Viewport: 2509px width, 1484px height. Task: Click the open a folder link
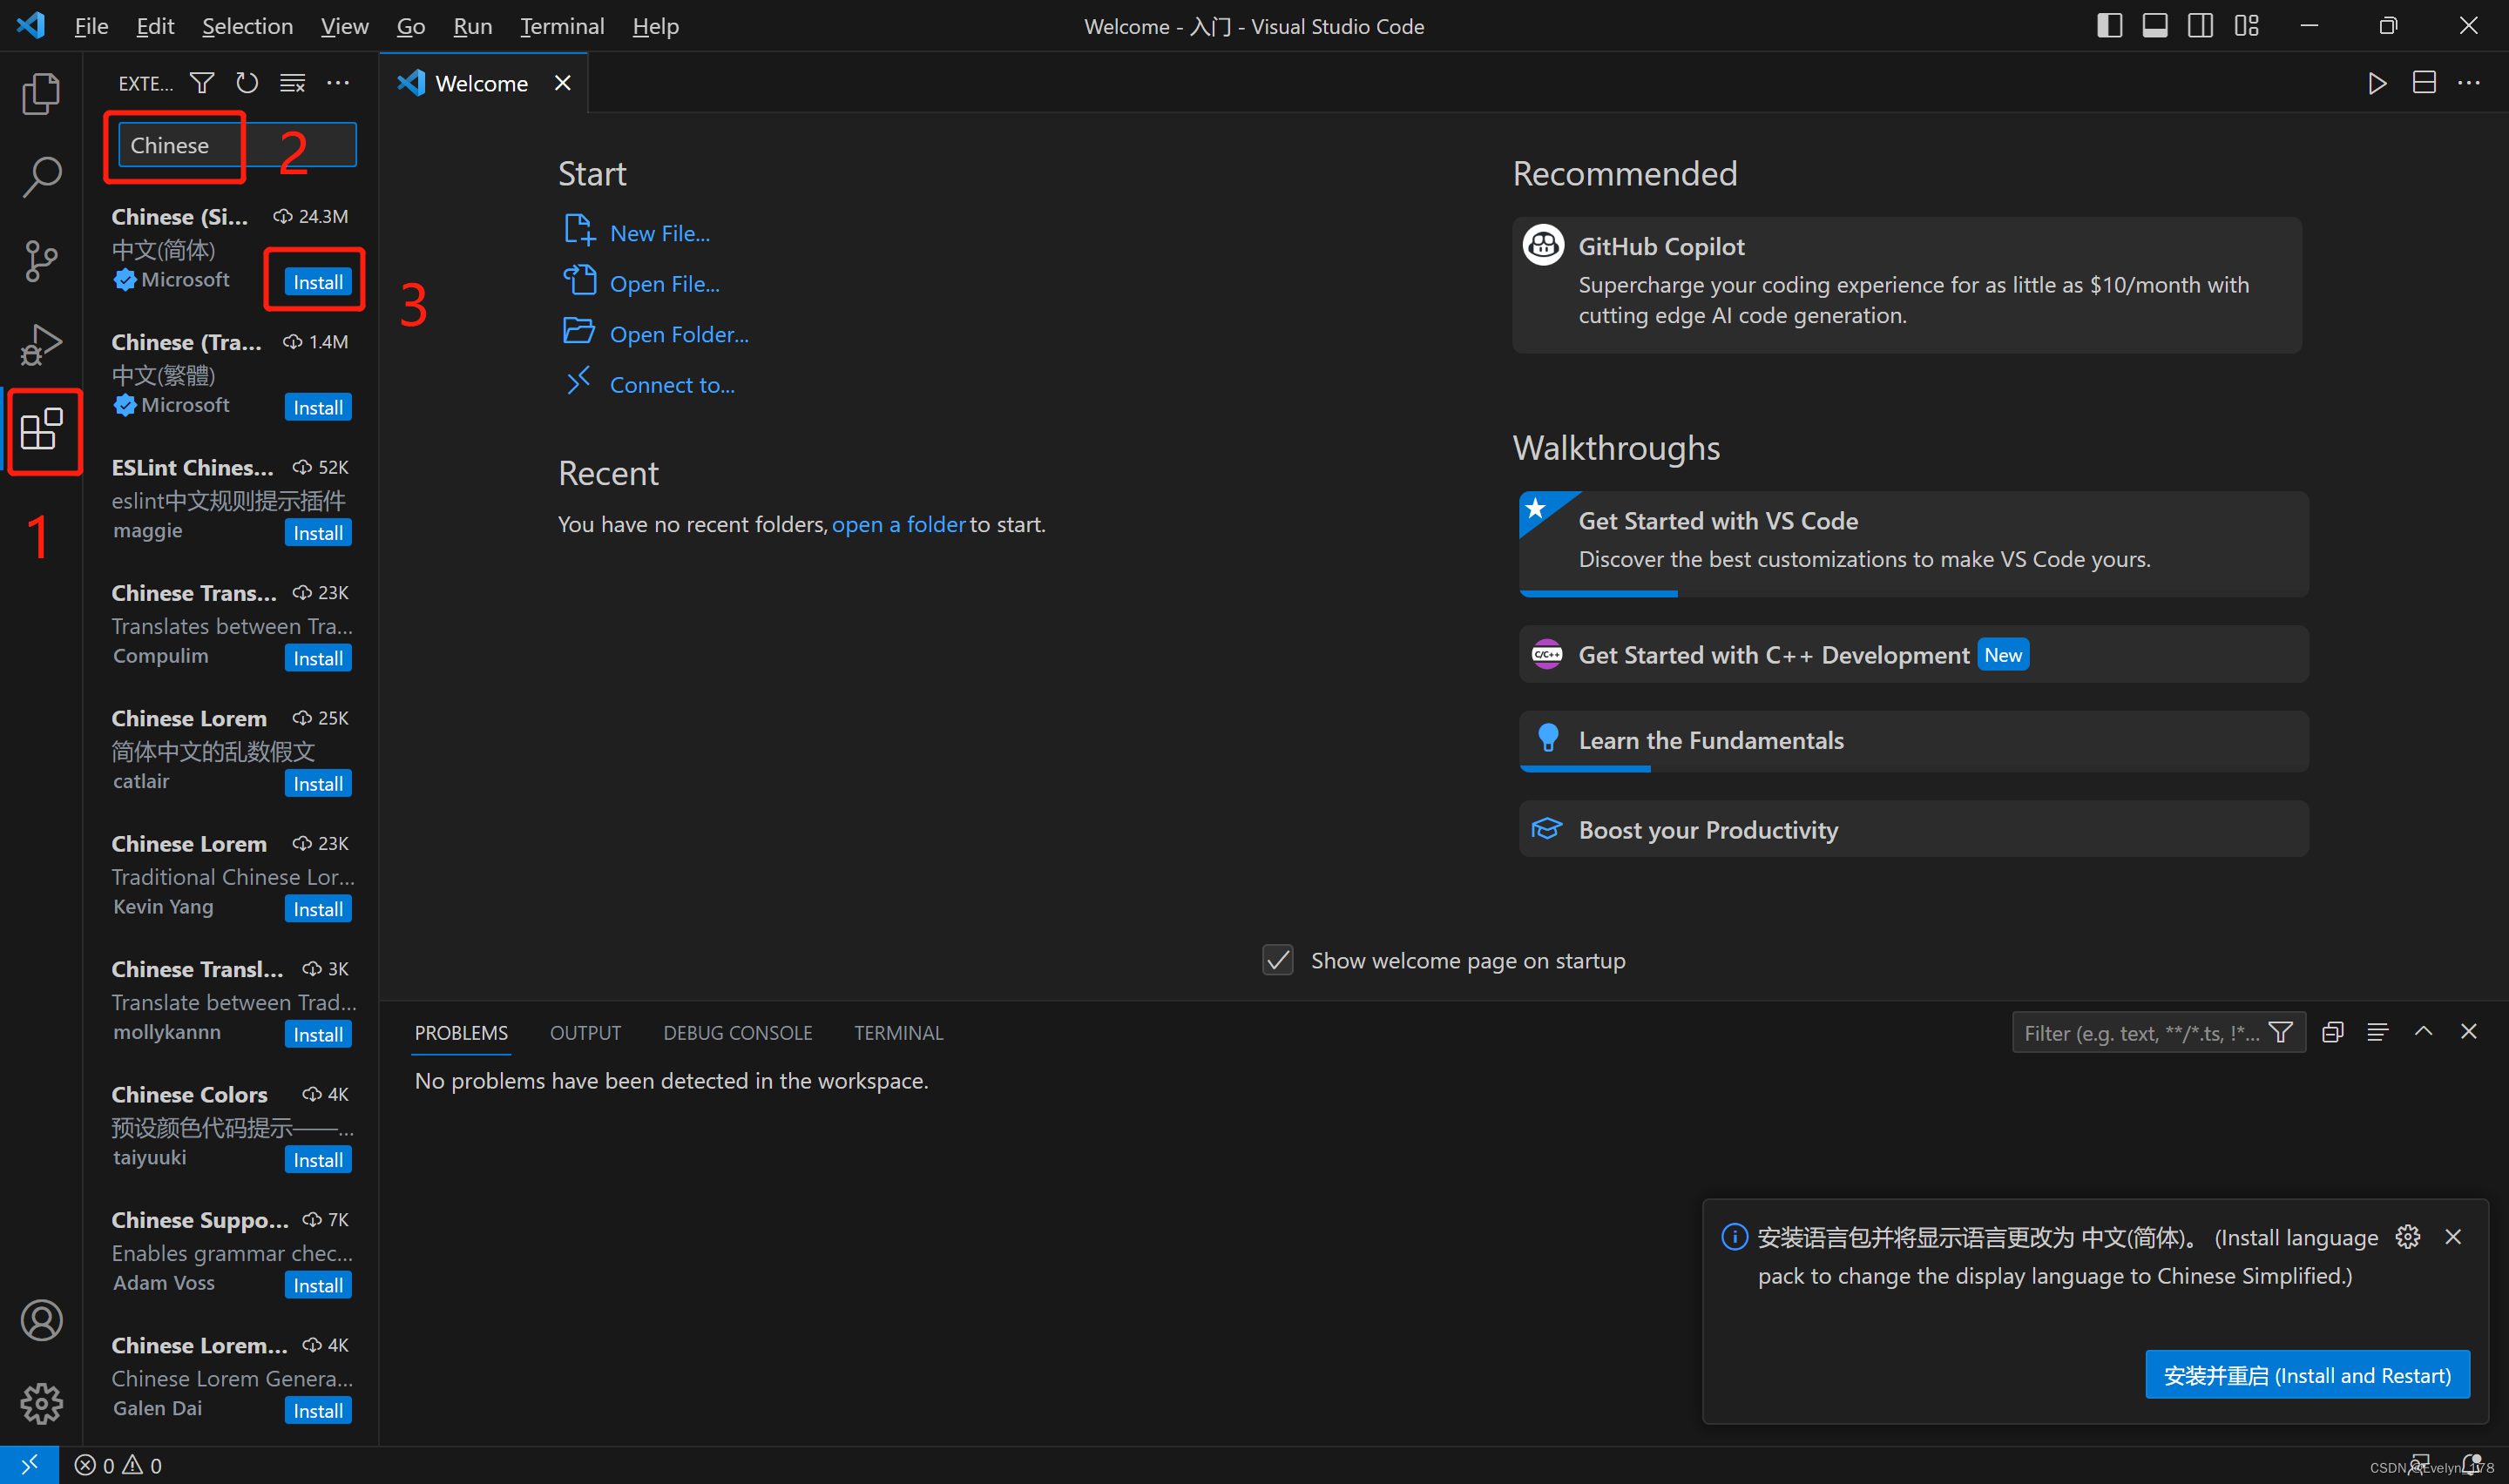click(x=897, y=524)
